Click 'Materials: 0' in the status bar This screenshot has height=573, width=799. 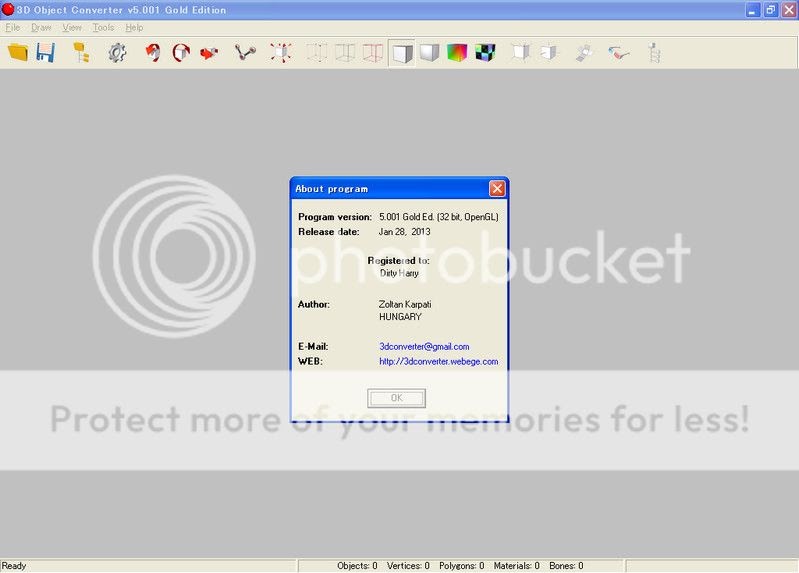[516, 566]
